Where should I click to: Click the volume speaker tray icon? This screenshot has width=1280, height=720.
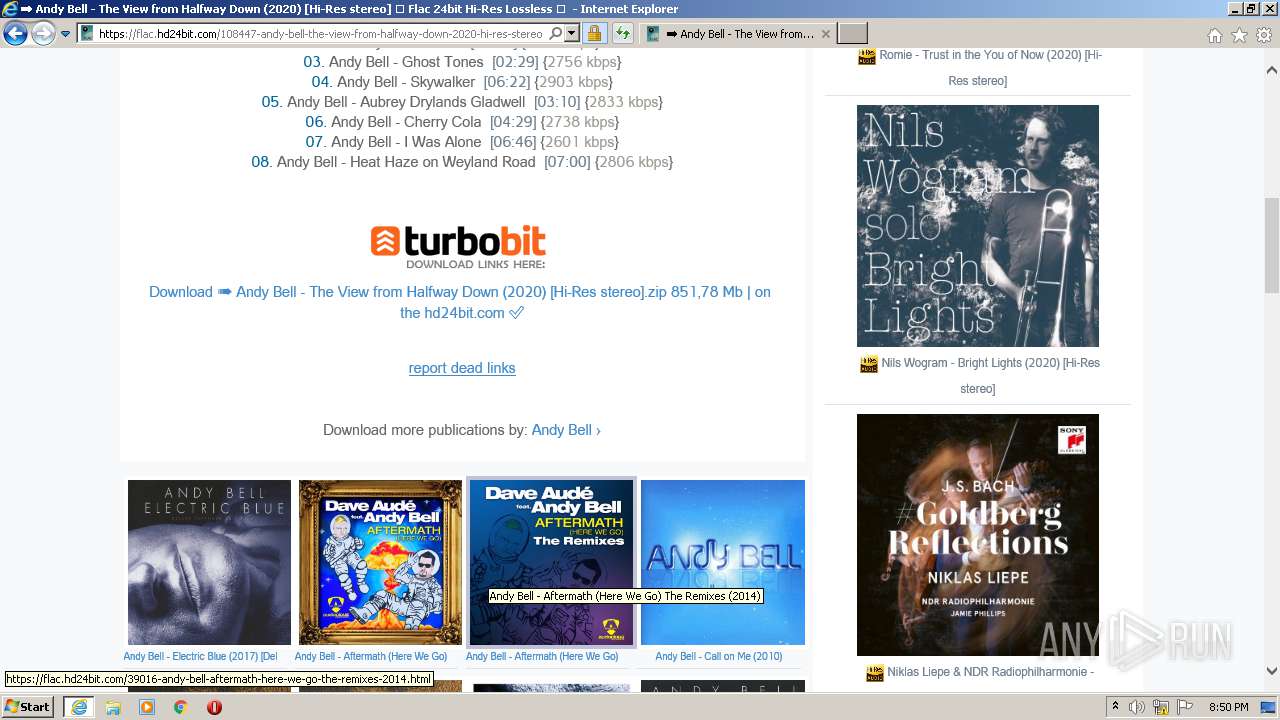pyautogui.click(x=1137, y=707)
